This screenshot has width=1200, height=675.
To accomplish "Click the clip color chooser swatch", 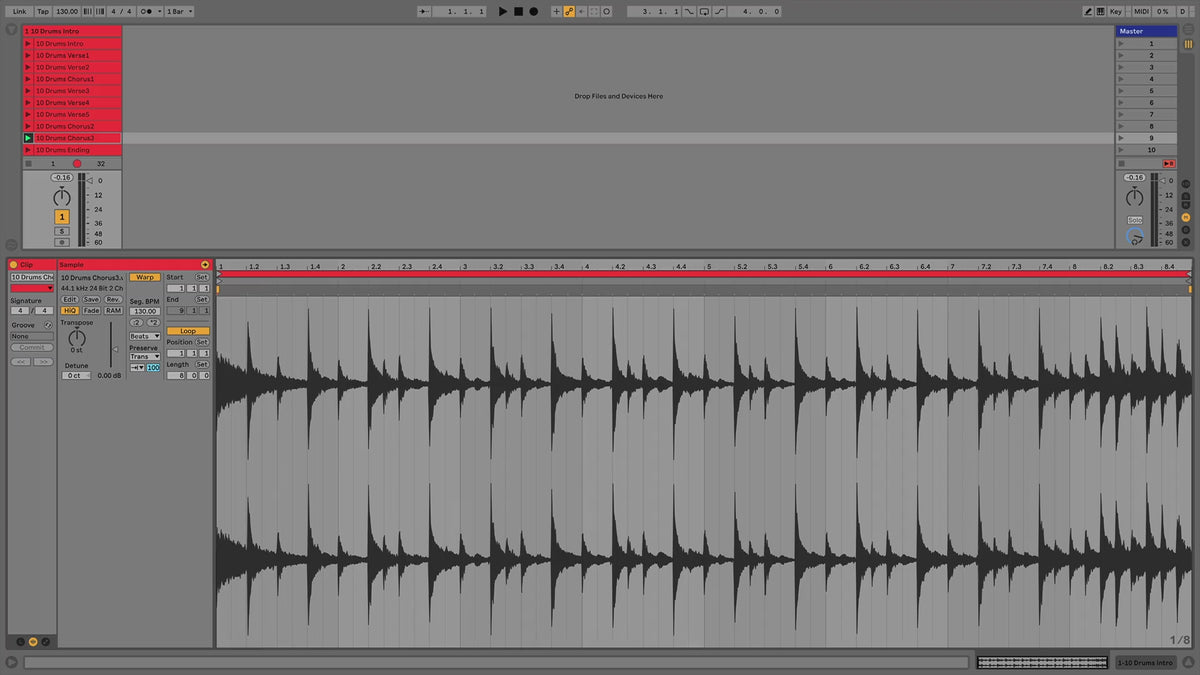I will coord(32,288).
